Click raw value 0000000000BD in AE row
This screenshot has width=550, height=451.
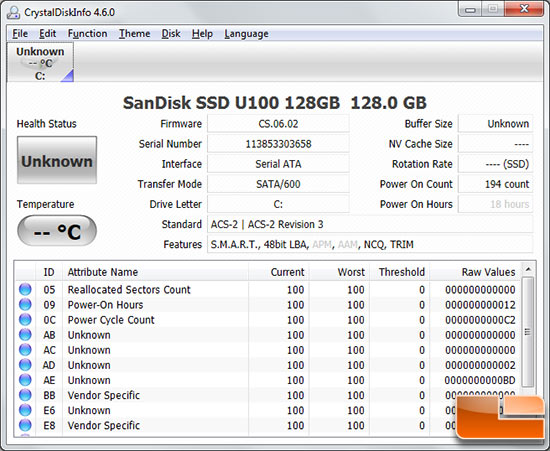480,380
